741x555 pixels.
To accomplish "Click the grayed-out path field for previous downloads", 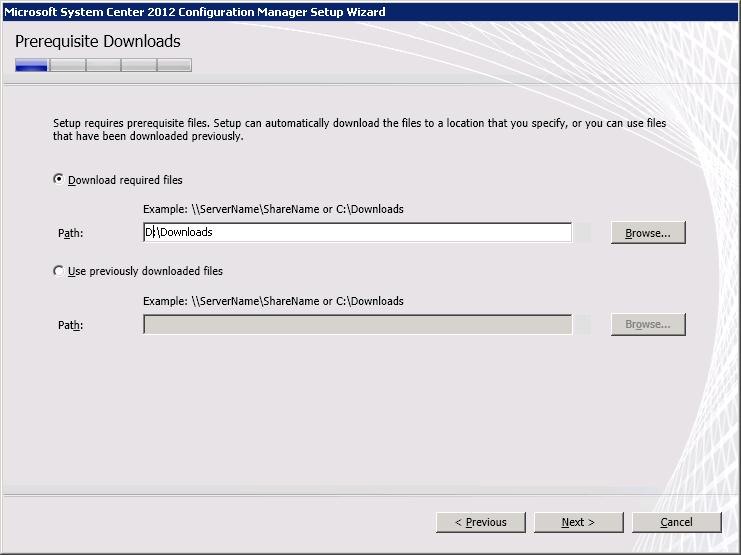I will click(357, 325).
